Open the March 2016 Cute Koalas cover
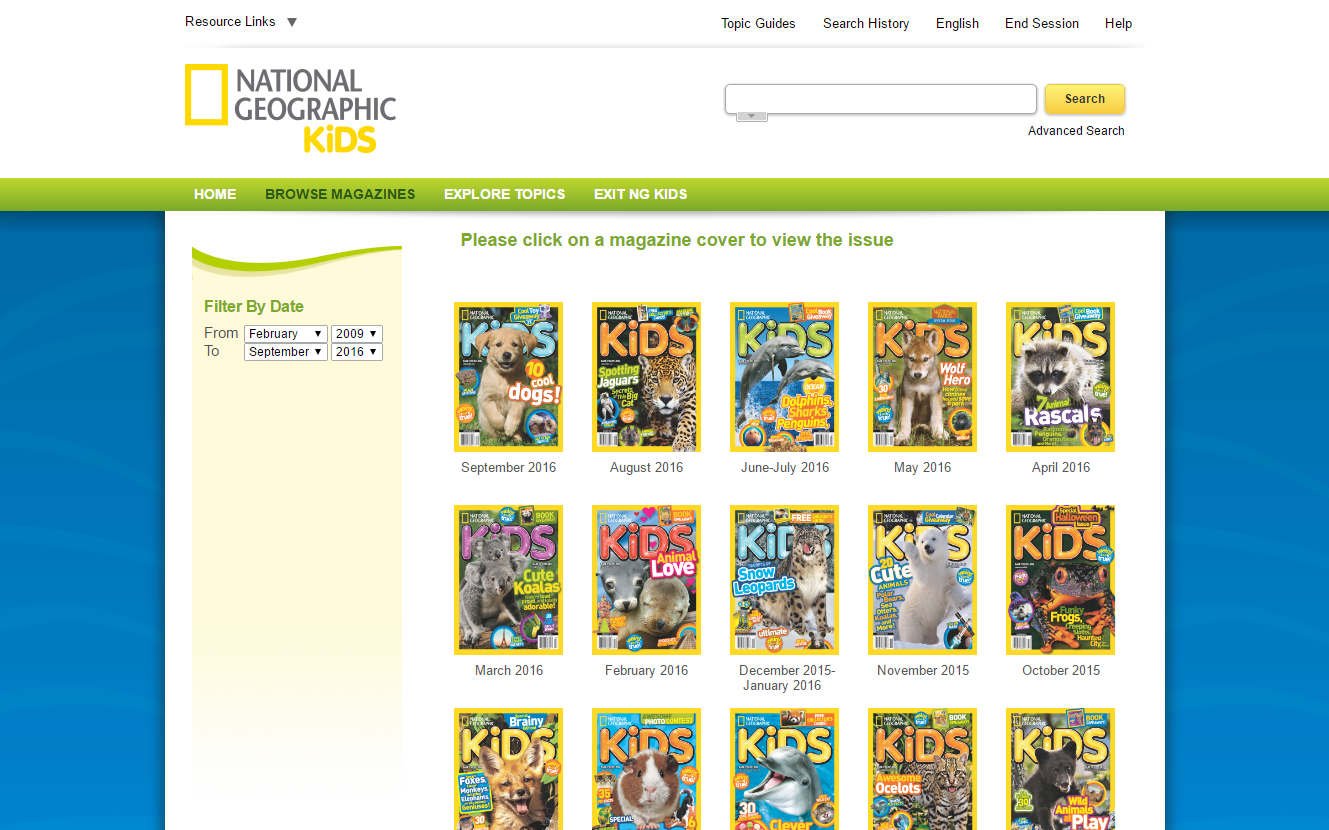Image resolution: width=1329 pixels, height=830 pixels. tap(508, 580)
